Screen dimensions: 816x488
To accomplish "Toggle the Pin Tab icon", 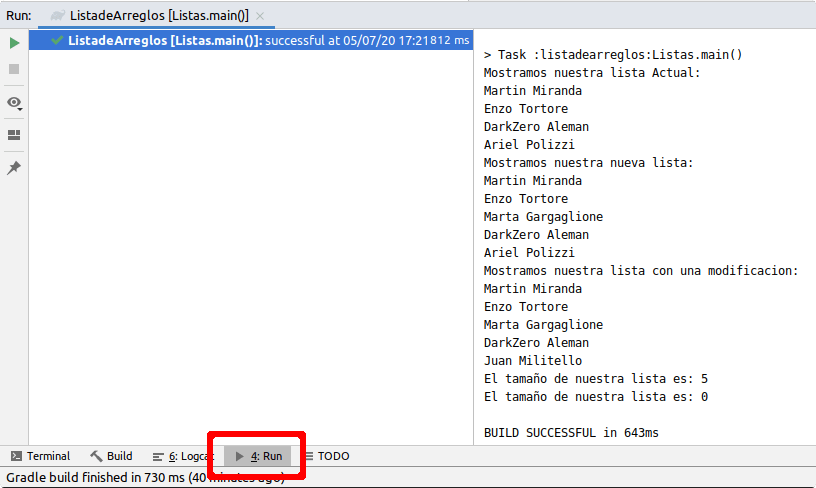I will click(14, 168).
